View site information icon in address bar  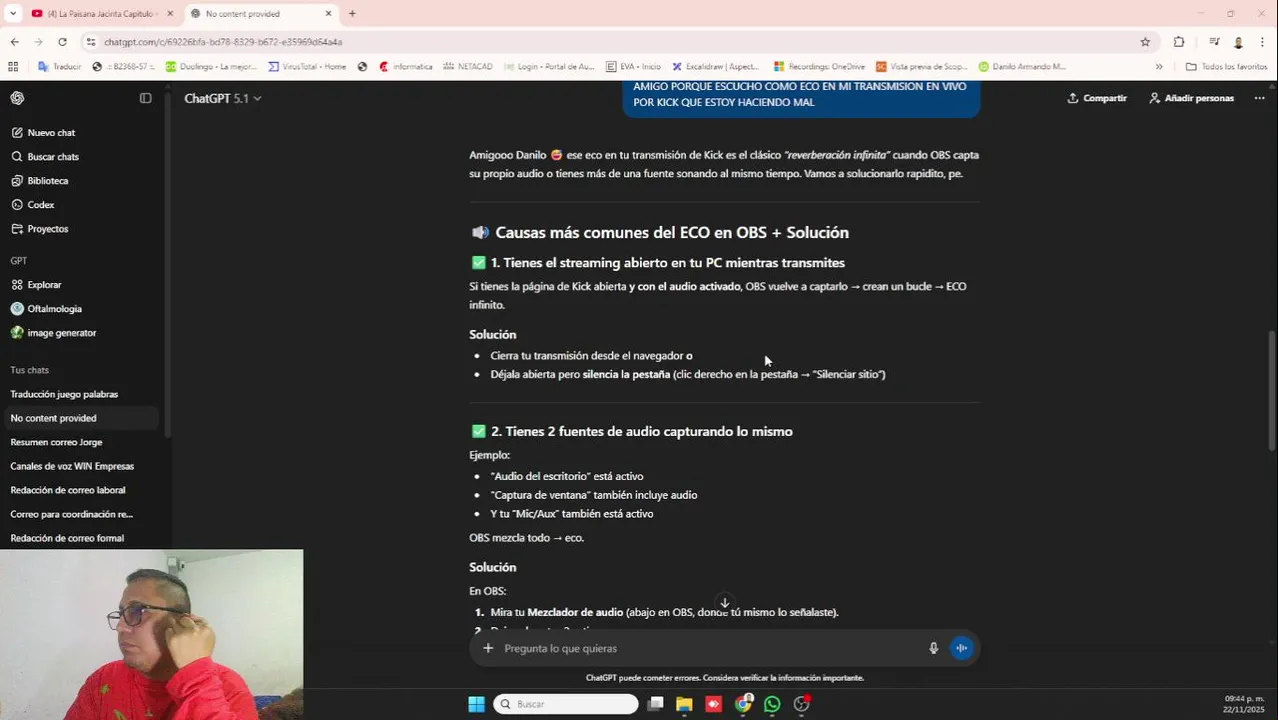point(91,42)
